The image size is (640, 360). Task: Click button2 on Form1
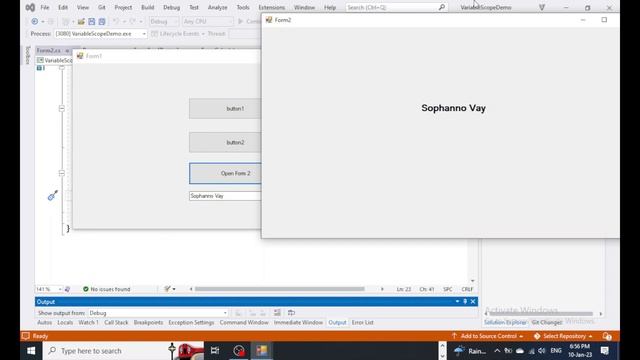pos(225,142)
